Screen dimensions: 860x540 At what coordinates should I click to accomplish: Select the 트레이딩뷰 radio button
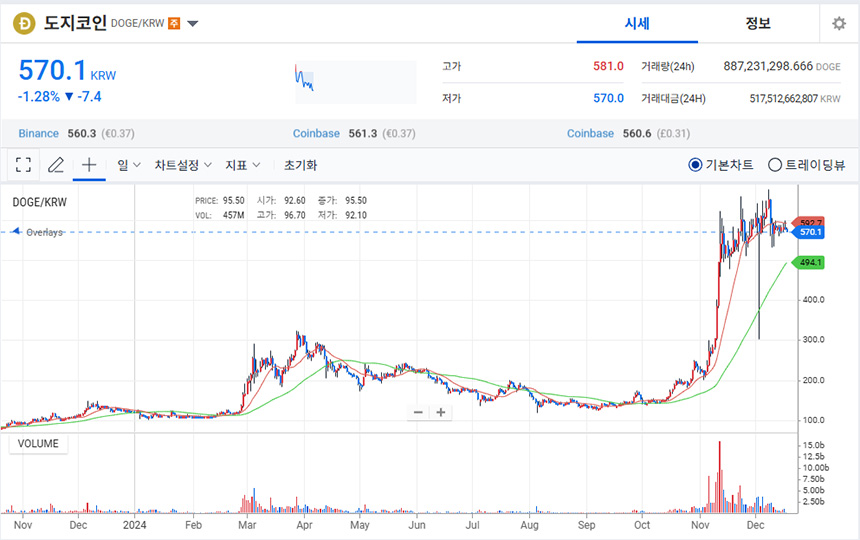coord(774,164)
